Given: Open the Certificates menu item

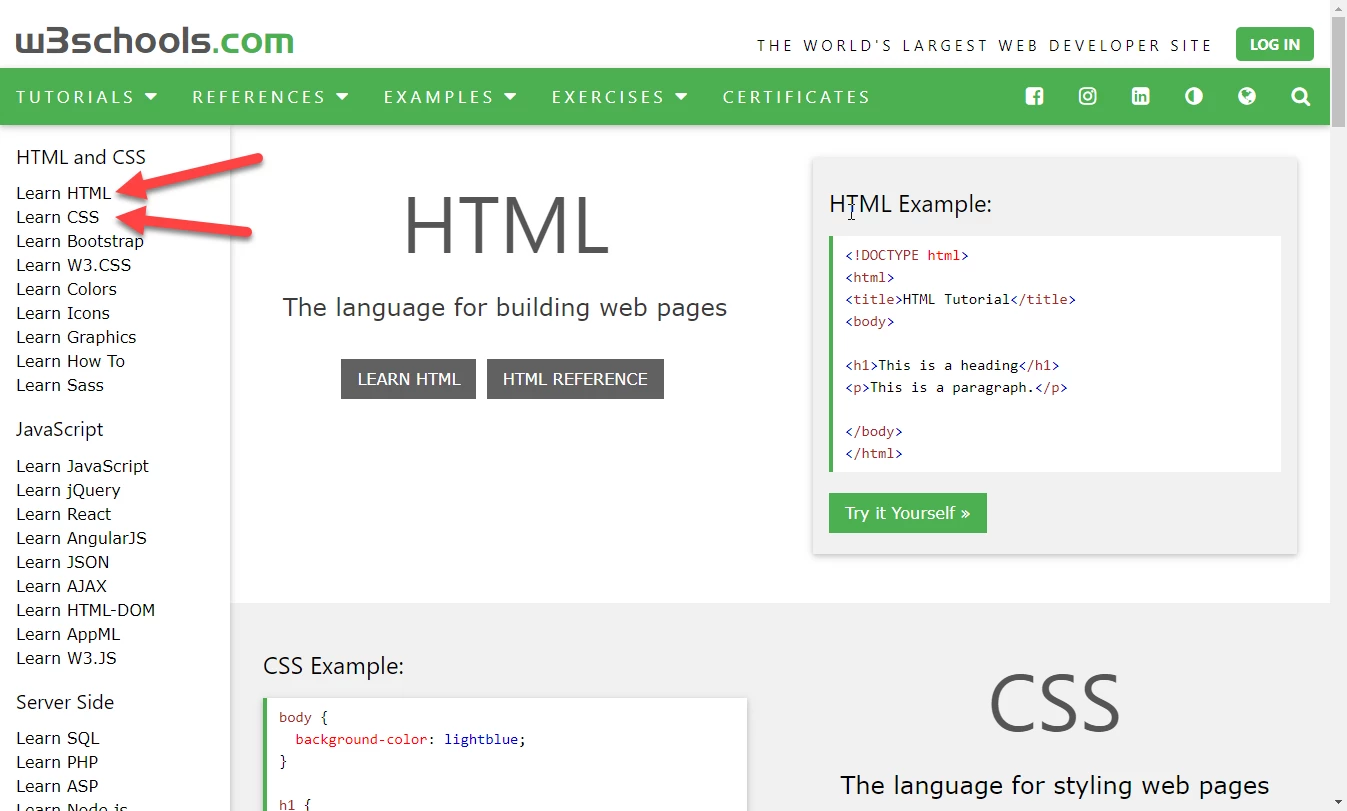Looking at the screenshot, I should tap(796, 97).
